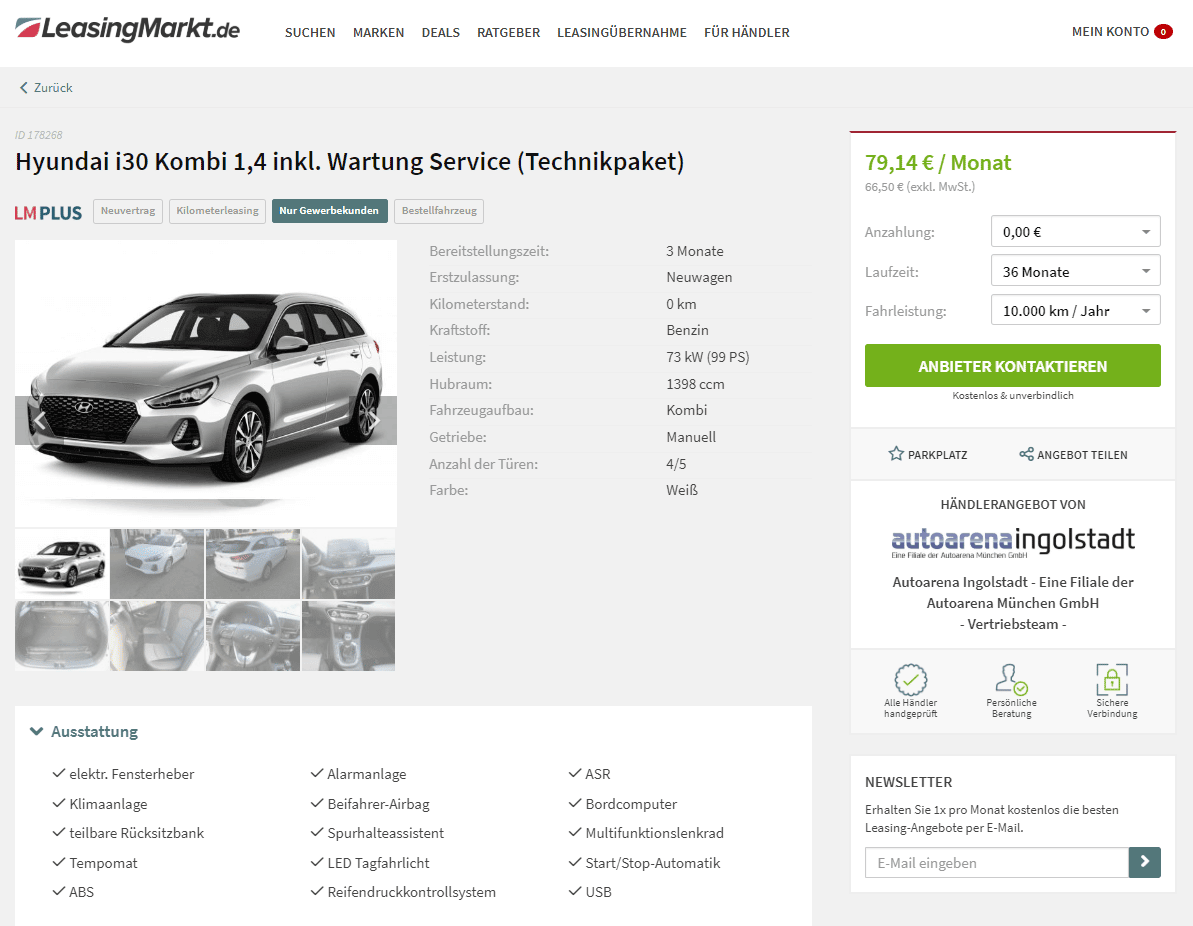Select the open trunk thumbnail
This screenshot has width=1193, height=926.
tap(62, 635)
